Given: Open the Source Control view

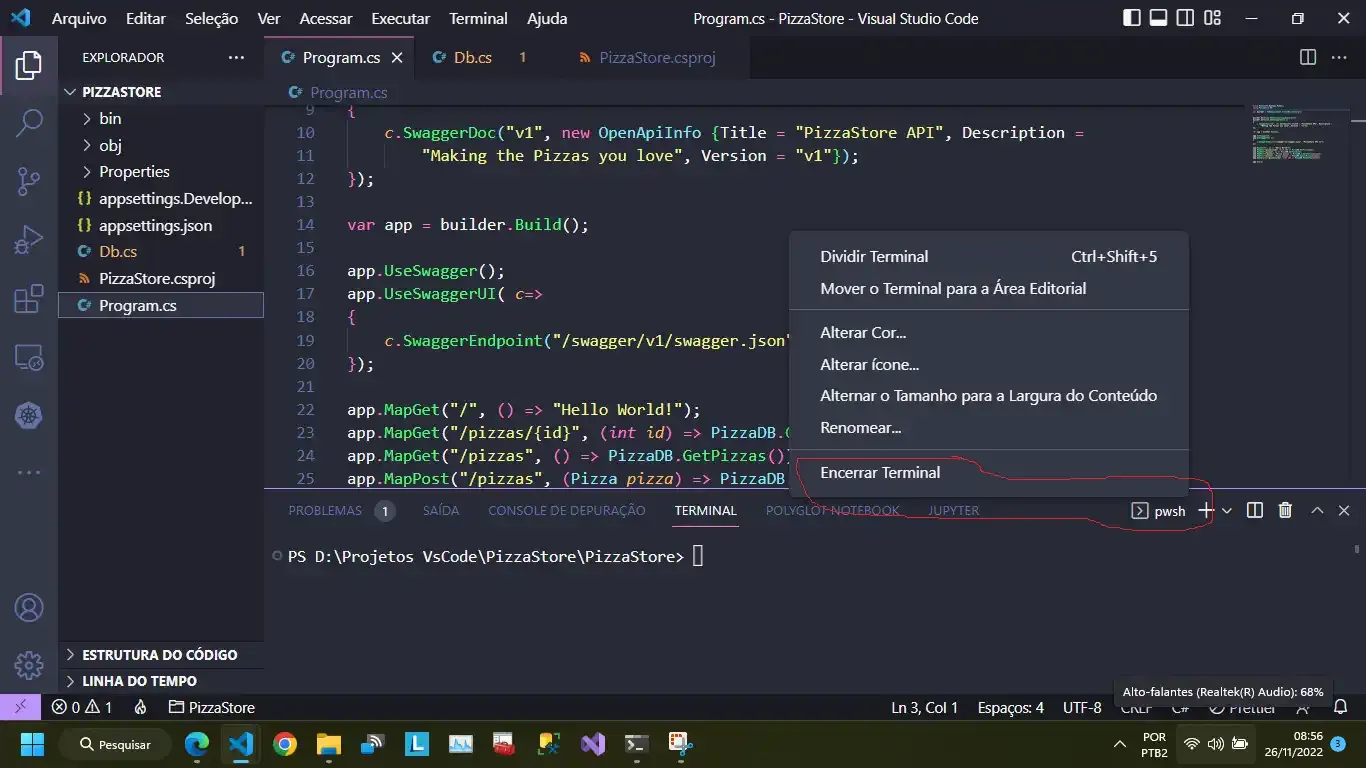Looking at the screenshot, I should 29,181.
